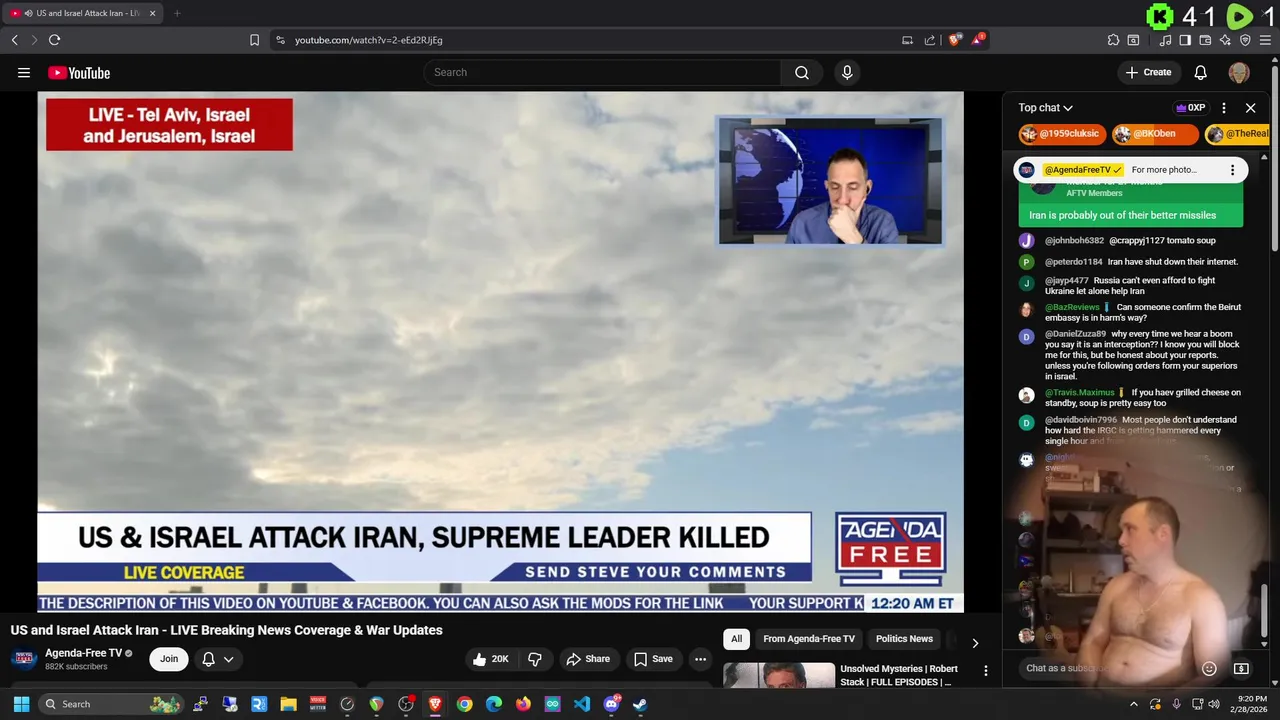Open account avatar menu

1239,72
